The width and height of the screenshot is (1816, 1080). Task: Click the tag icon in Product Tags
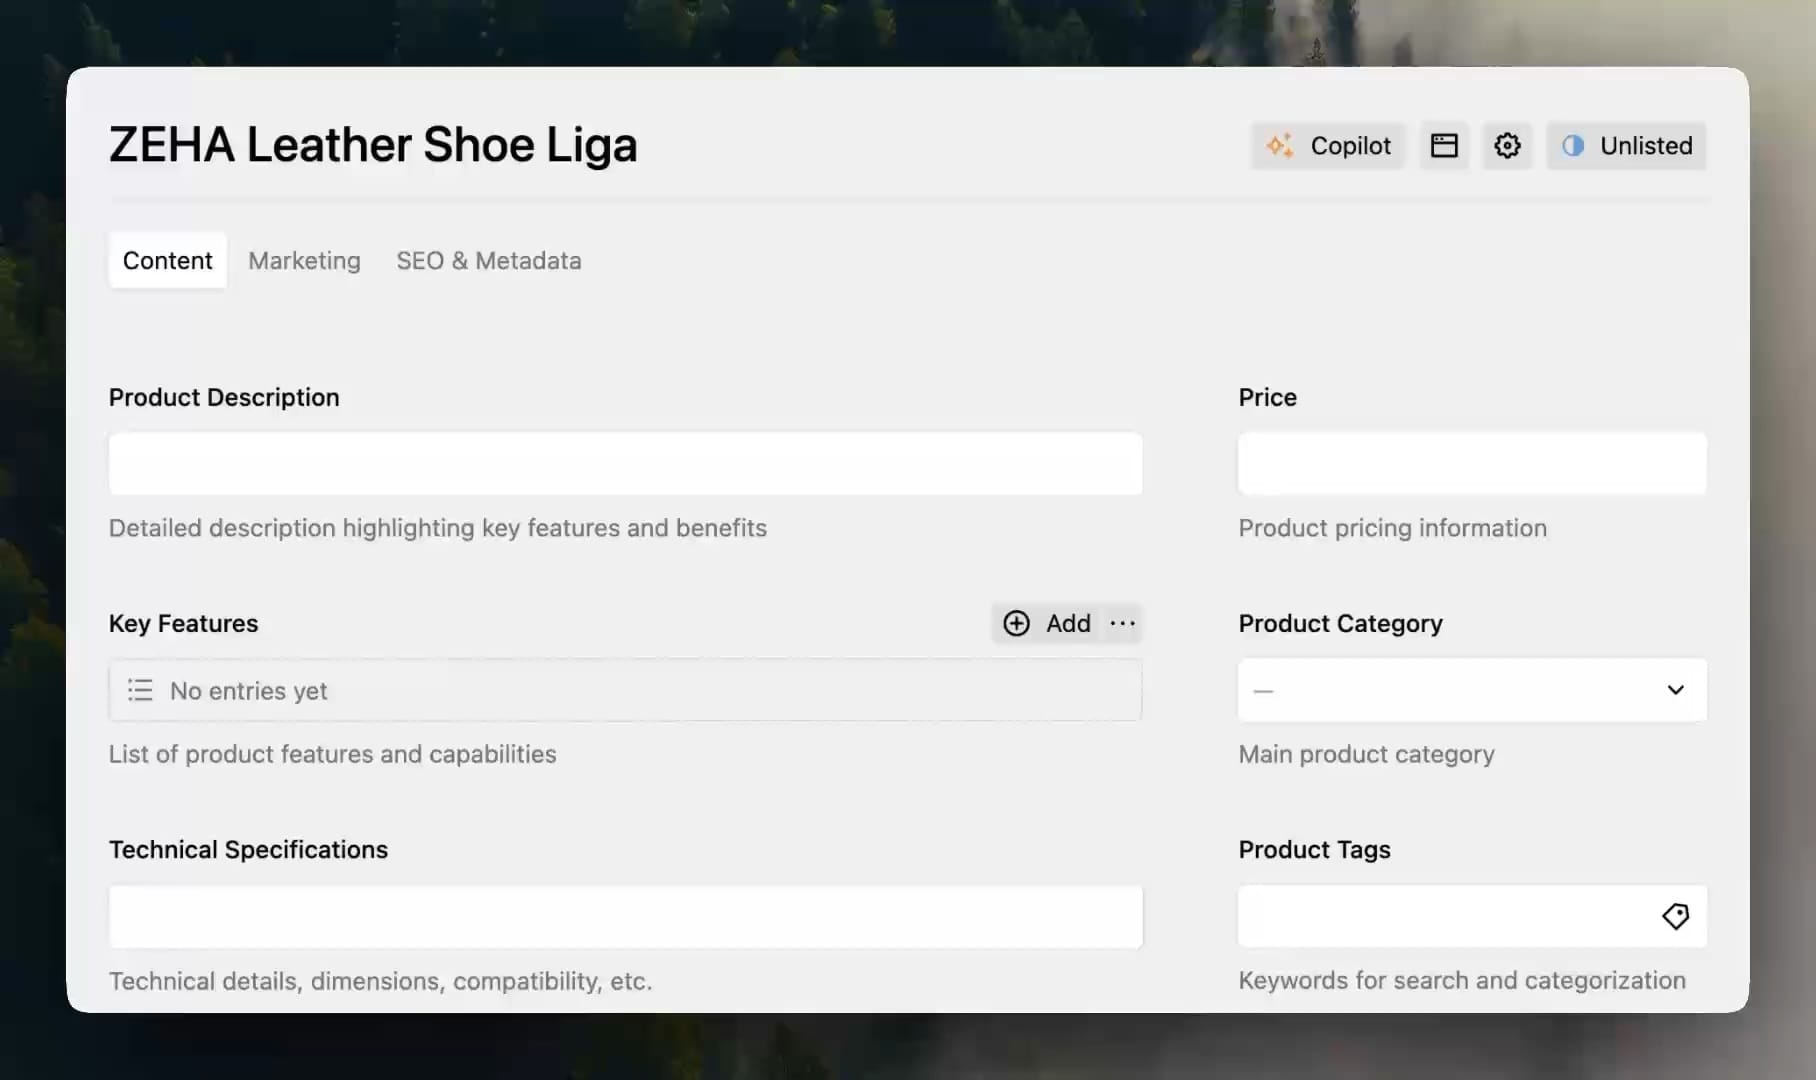pyautogui.click(x=1675, y=916)
